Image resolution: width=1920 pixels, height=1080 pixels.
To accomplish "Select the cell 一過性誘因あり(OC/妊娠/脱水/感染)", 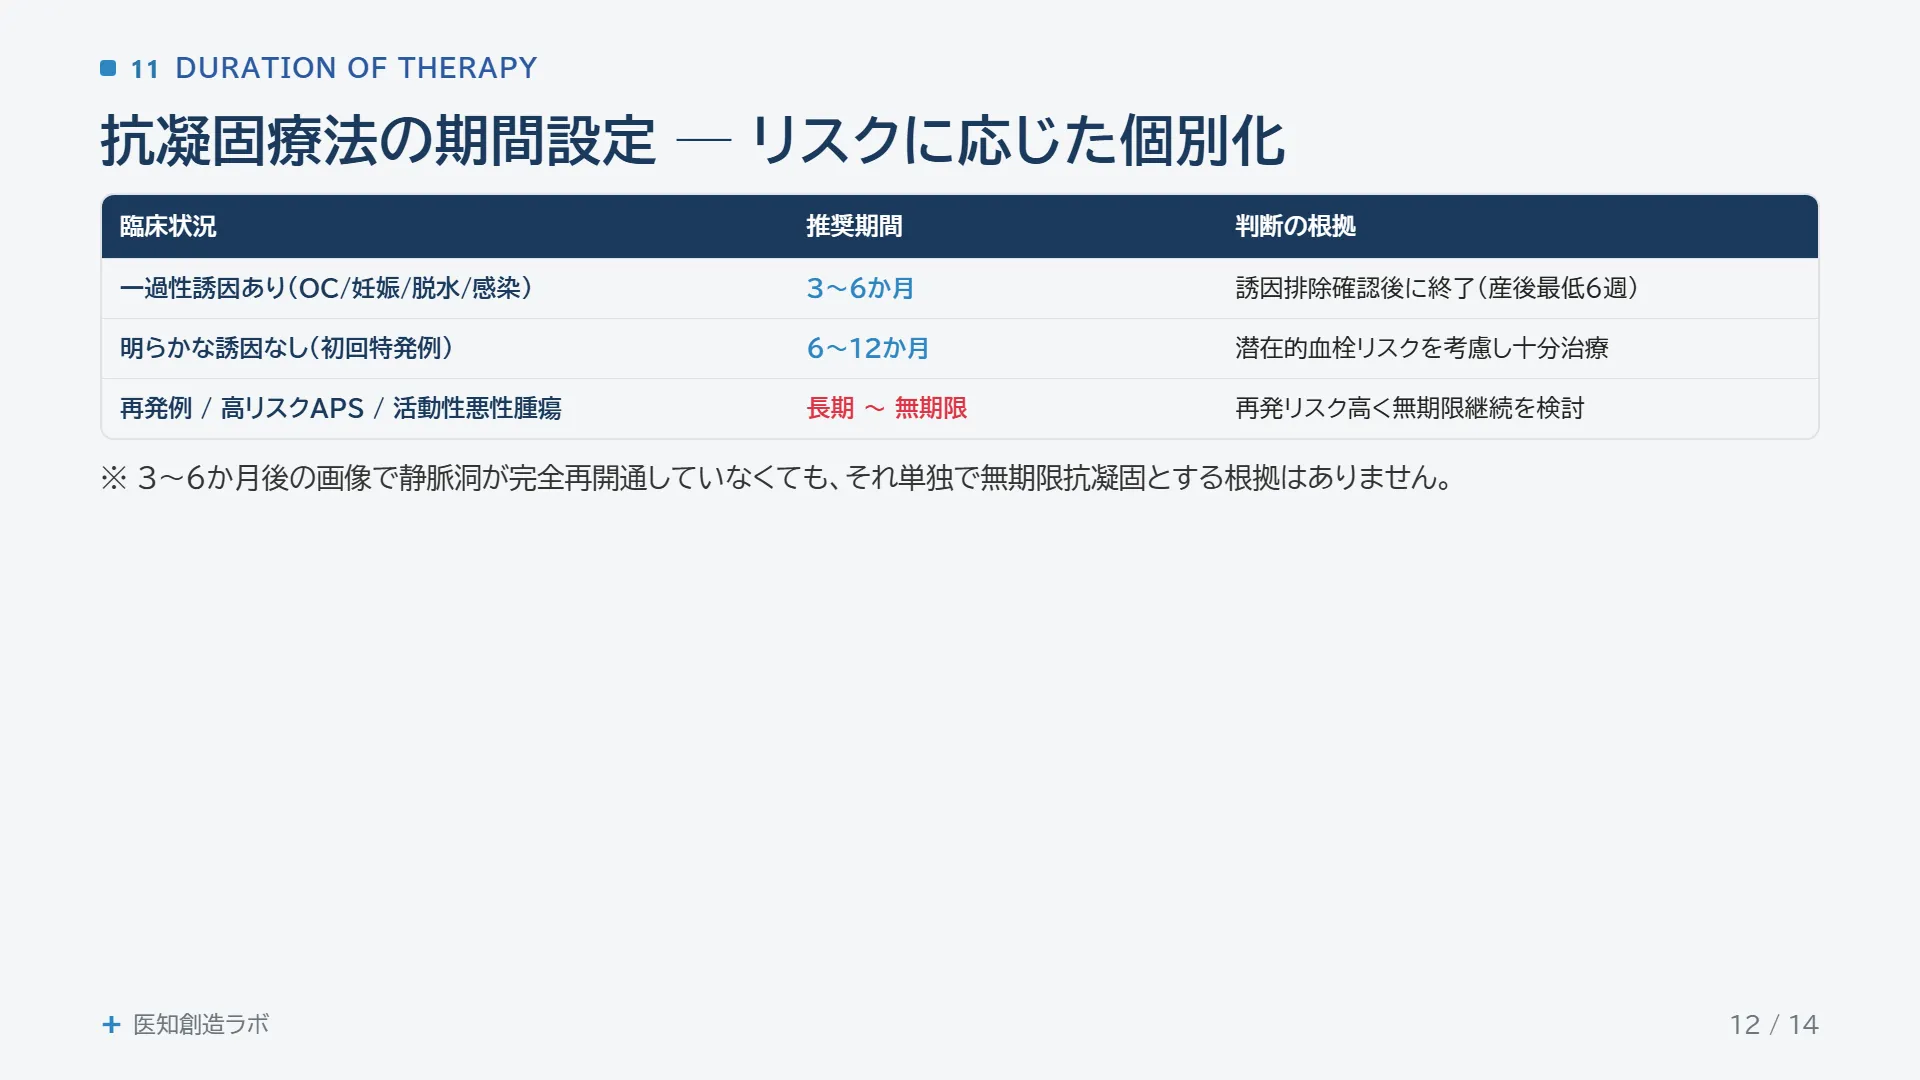I will [326, 288].
